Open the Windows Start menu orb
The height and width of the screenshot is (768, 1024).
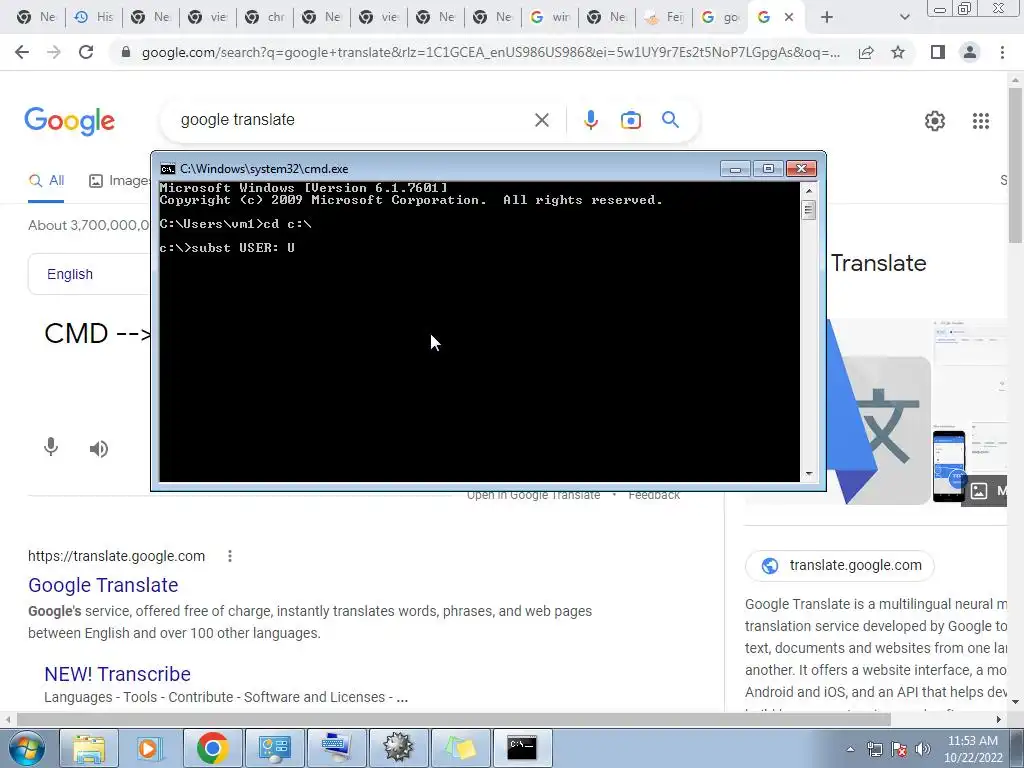click(x=25, y=748)
